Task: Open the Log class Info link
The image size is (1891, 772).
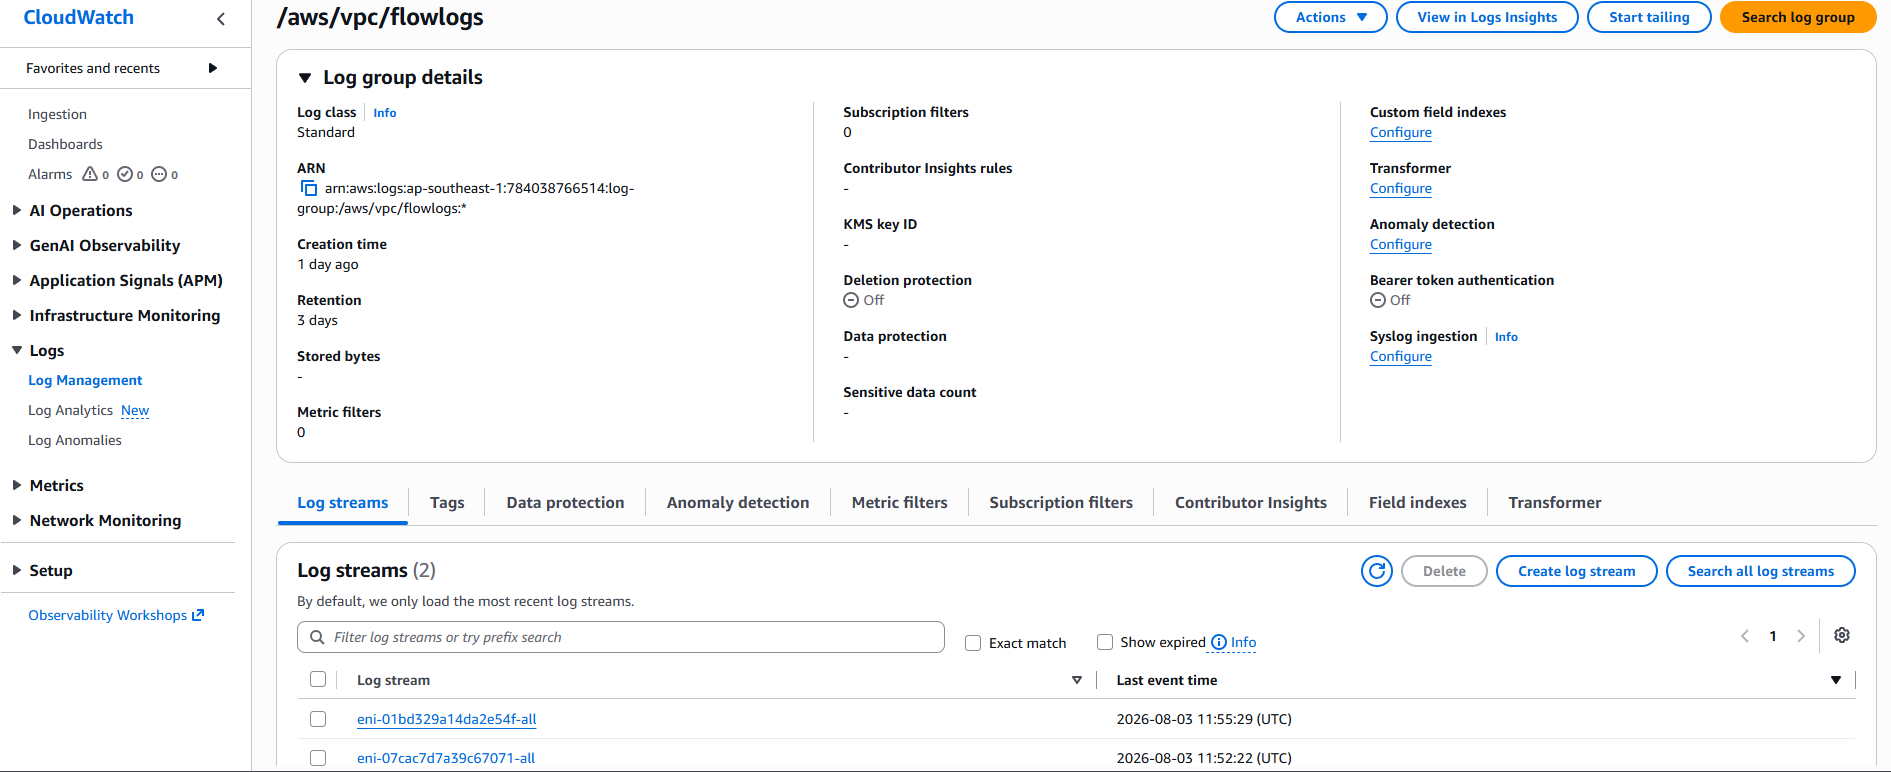Action: [x=385, y=113]
